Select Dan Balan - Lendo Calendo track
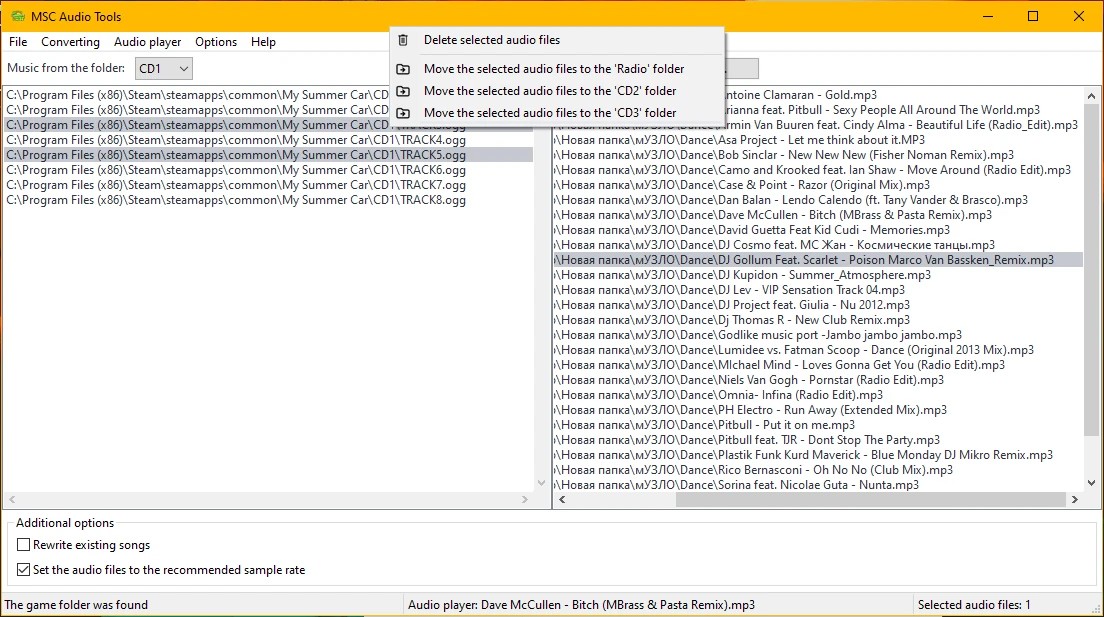Viewport: 1104px width, 617px height. click(x=818, y=200)
